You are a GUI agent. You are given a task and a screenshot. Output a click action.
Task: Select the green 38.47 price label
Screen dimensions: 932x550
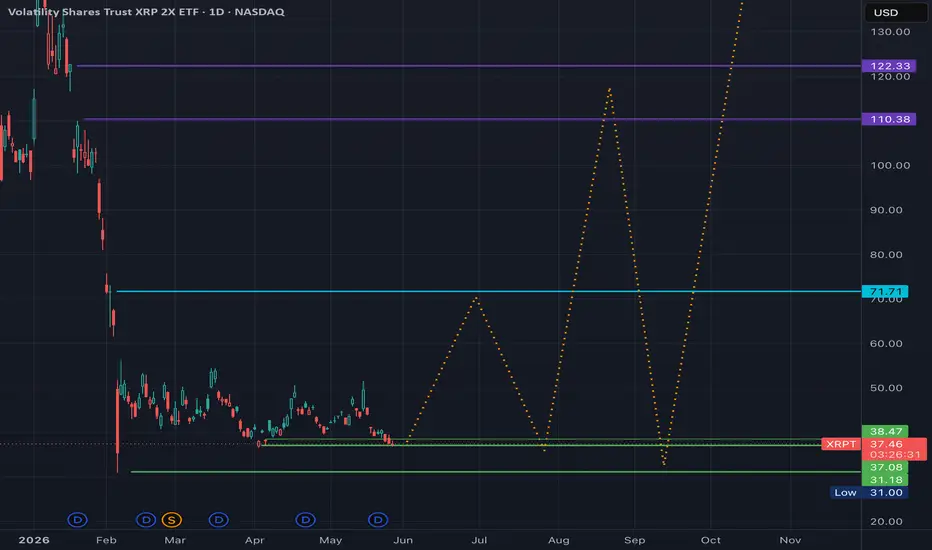(x=885, y=432)
